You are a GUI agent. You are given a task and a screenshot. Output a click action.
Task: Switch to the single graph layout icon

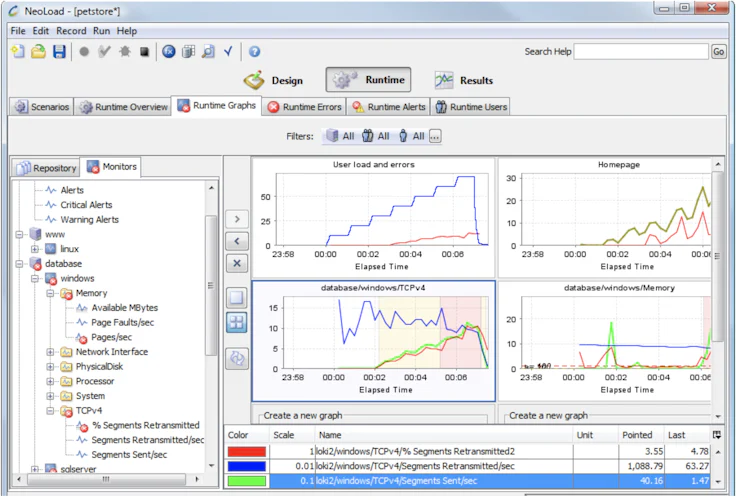(237, 297)
